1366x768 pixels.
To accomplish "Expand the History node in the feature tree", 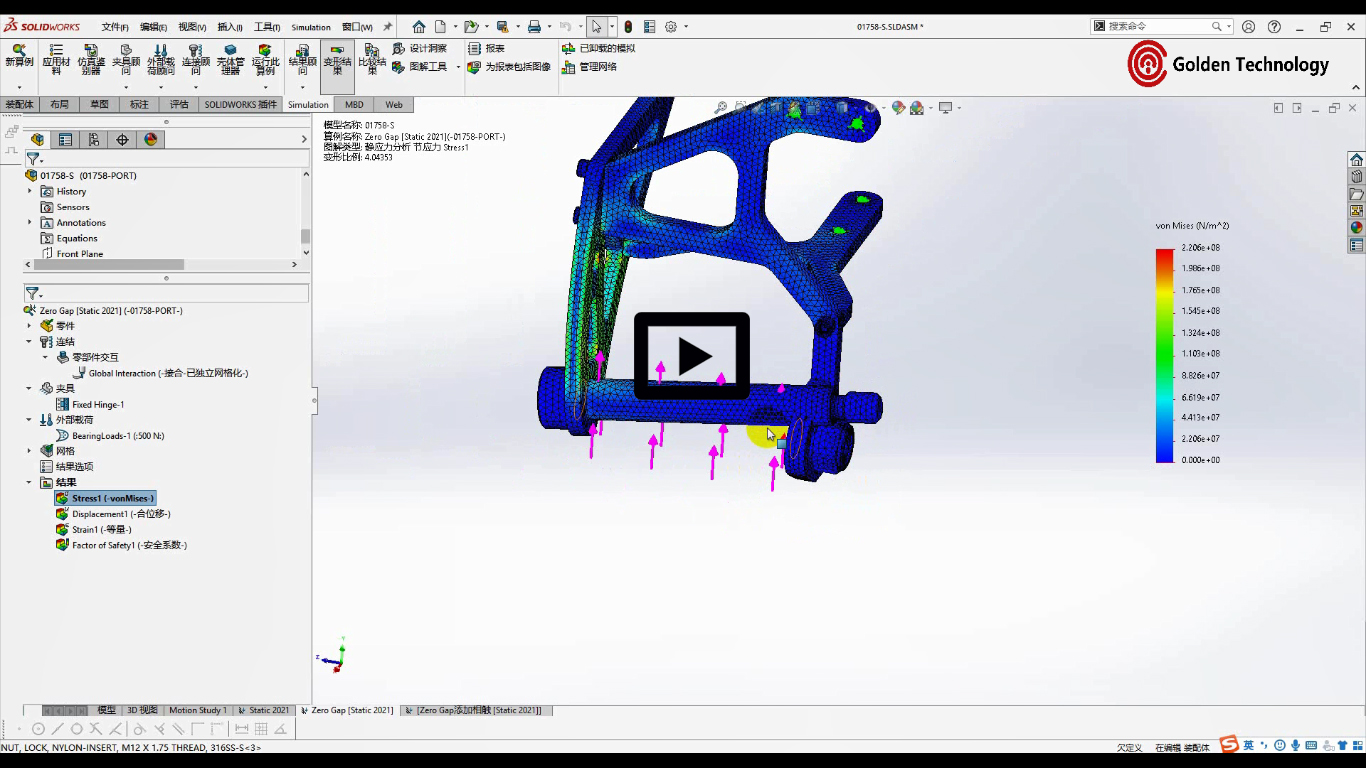I will point(30,191).
